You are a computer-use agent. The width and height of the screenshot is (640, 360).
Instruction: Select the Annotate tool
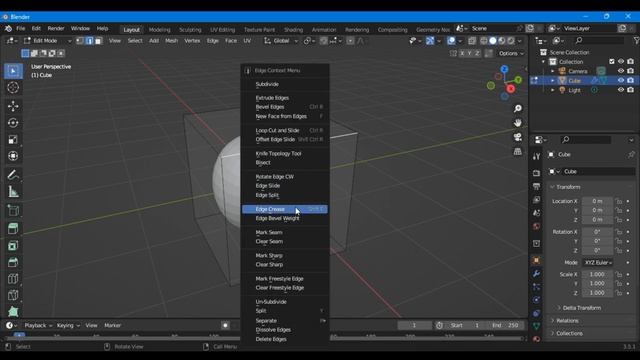click(x=13, y=175)
